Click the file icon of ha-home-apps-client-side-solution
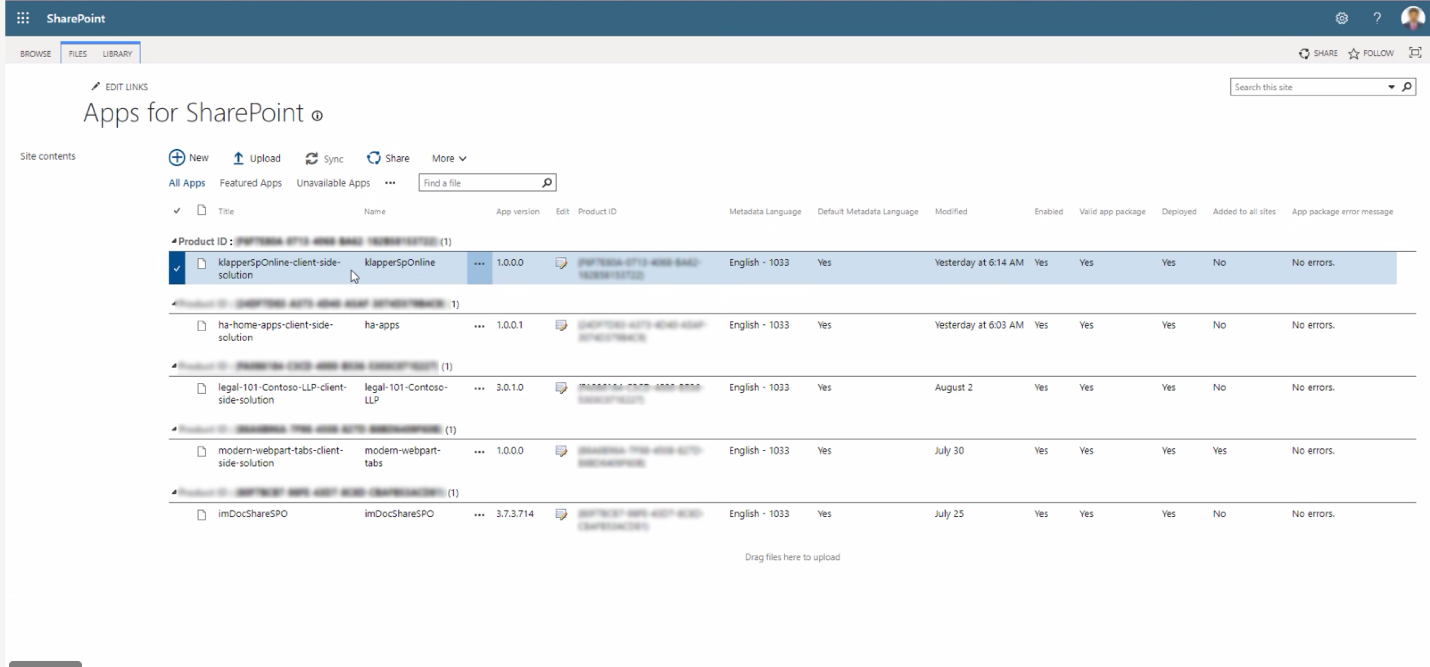The height and width of the screenshot is (667, 1430). tap(201, 326)
